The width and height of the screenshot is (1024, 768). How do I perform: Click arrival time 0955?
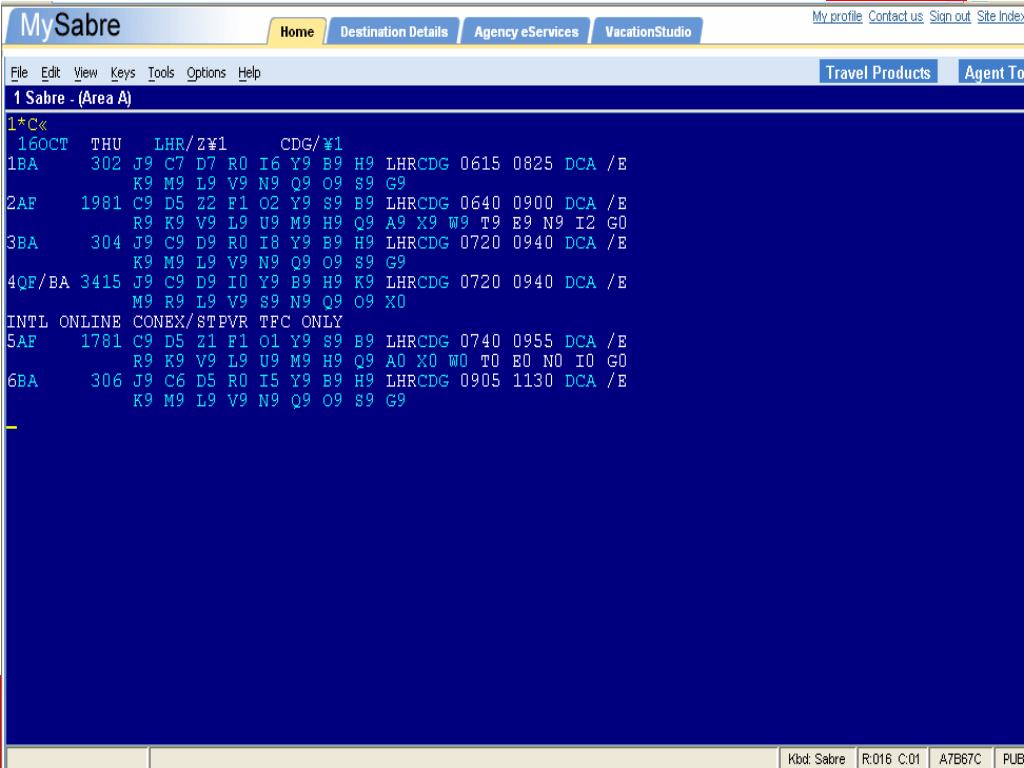tap(533, 342)
